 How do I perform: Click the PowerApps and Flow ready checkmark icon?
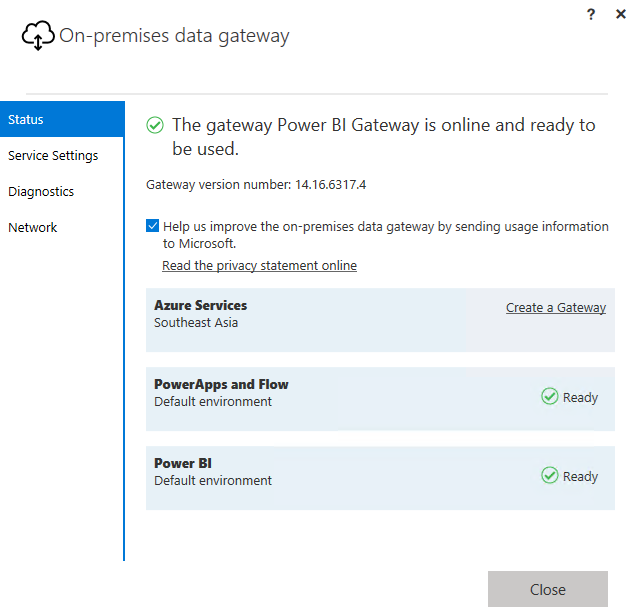pyautogui.click(x=549, y=396)
